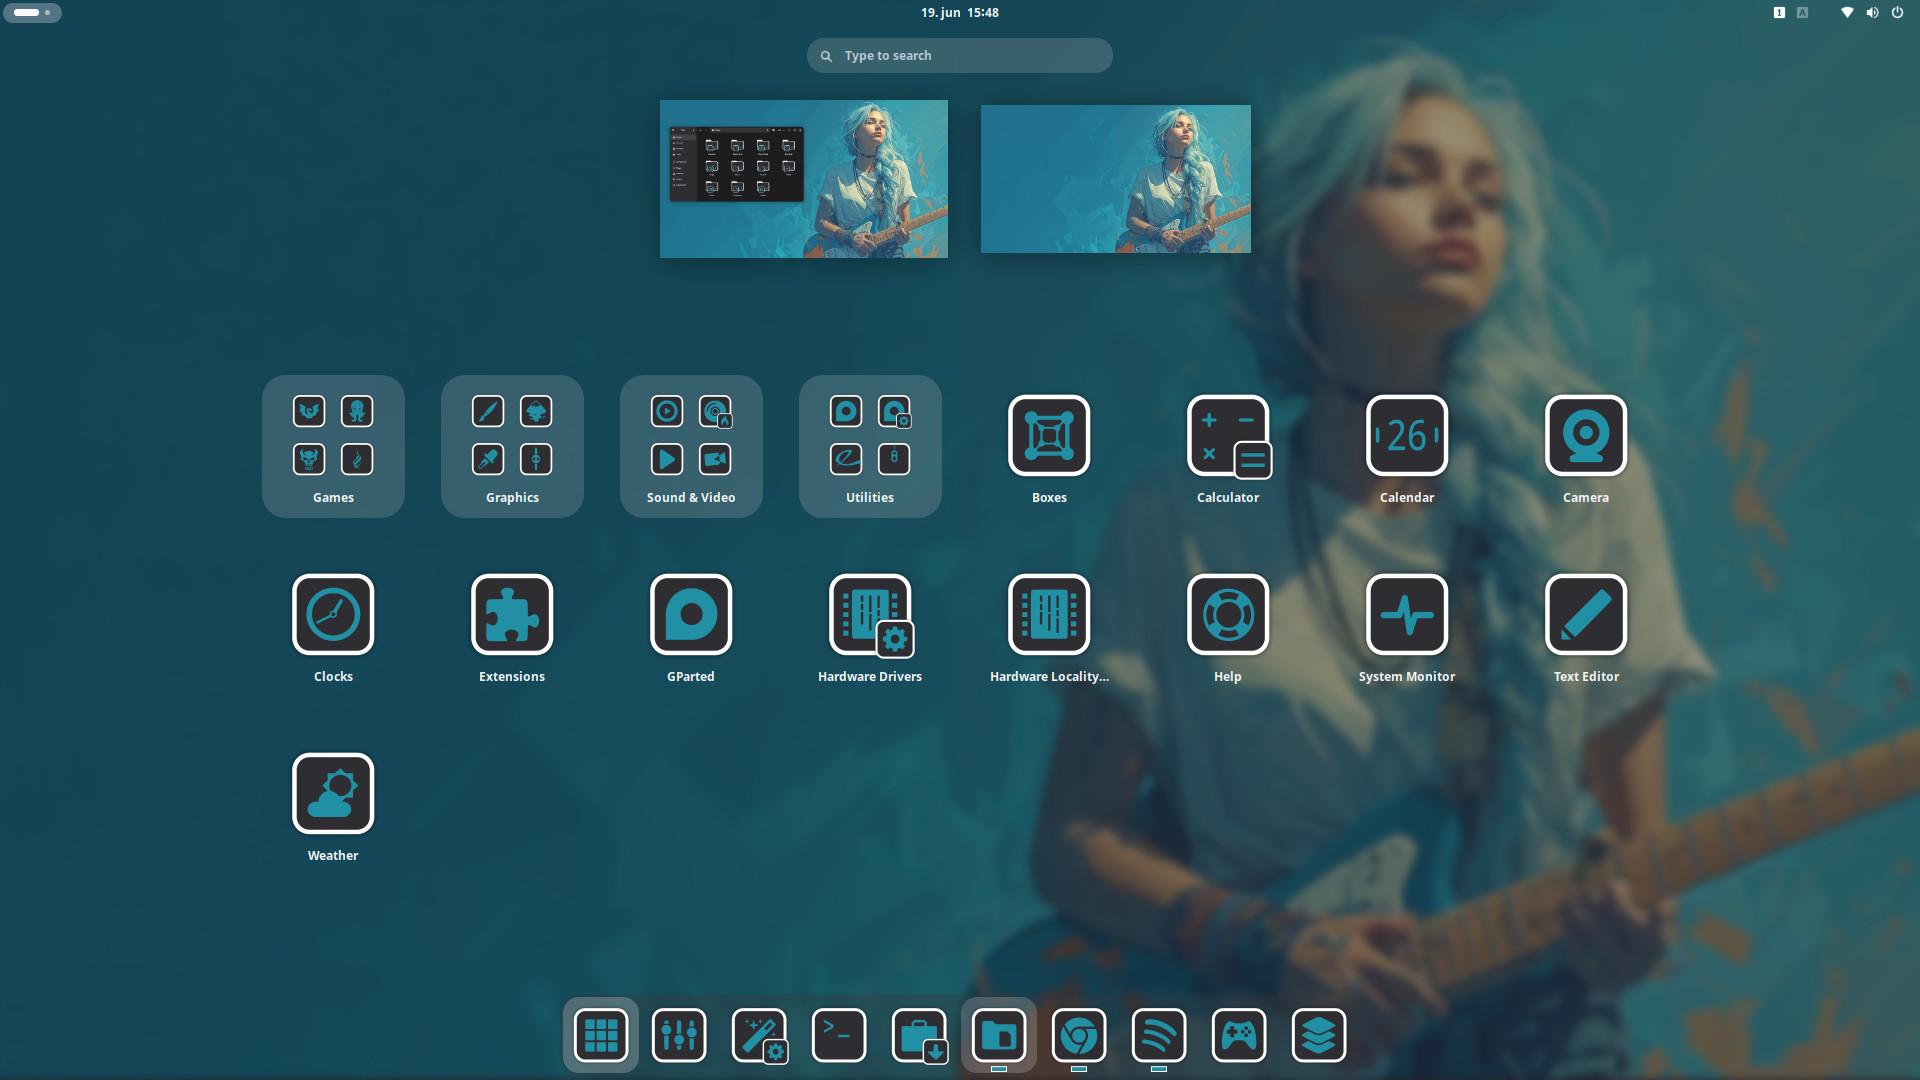The width and height of the screenshot is (1920, 1080).
Task: Open the stacked layers app in dock
Action: click(x=1319, y=1035)
